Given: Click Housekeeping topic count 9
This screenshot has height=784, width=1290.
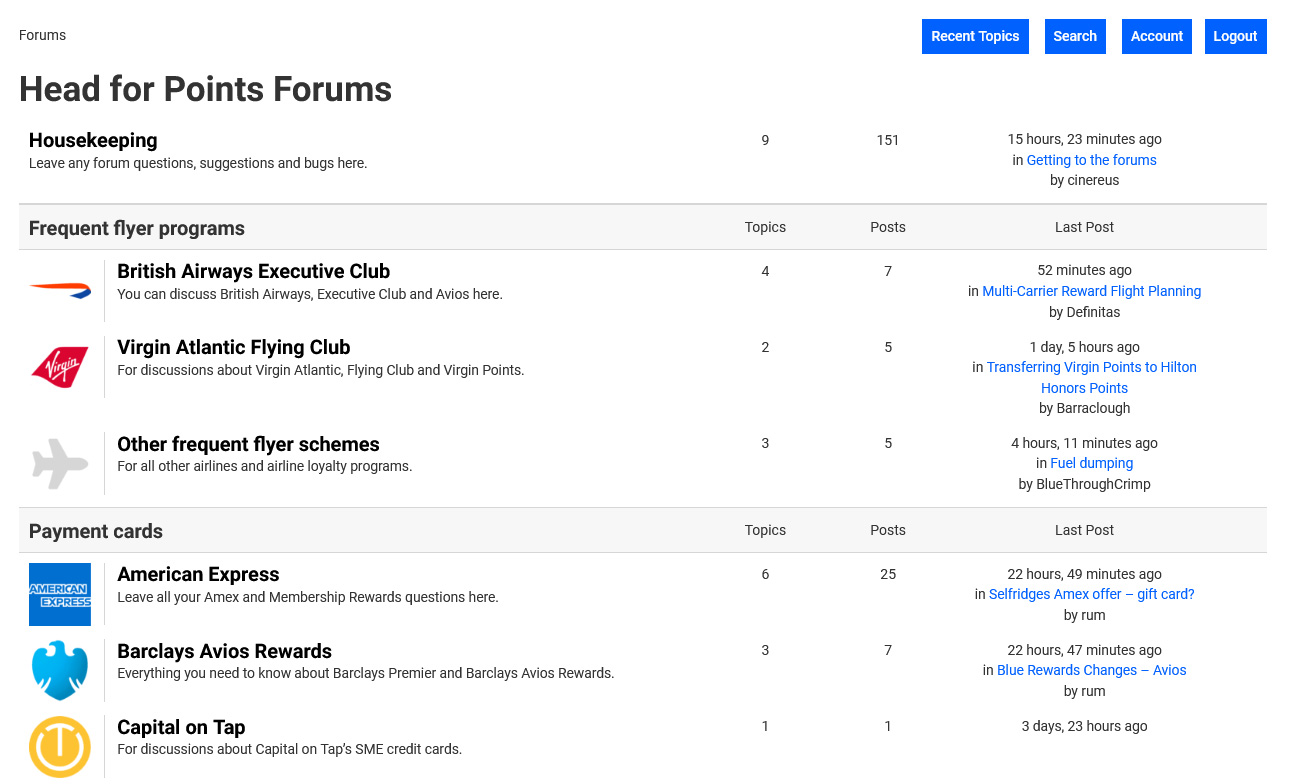Looking at the screenshot, I should coord(765,140).
